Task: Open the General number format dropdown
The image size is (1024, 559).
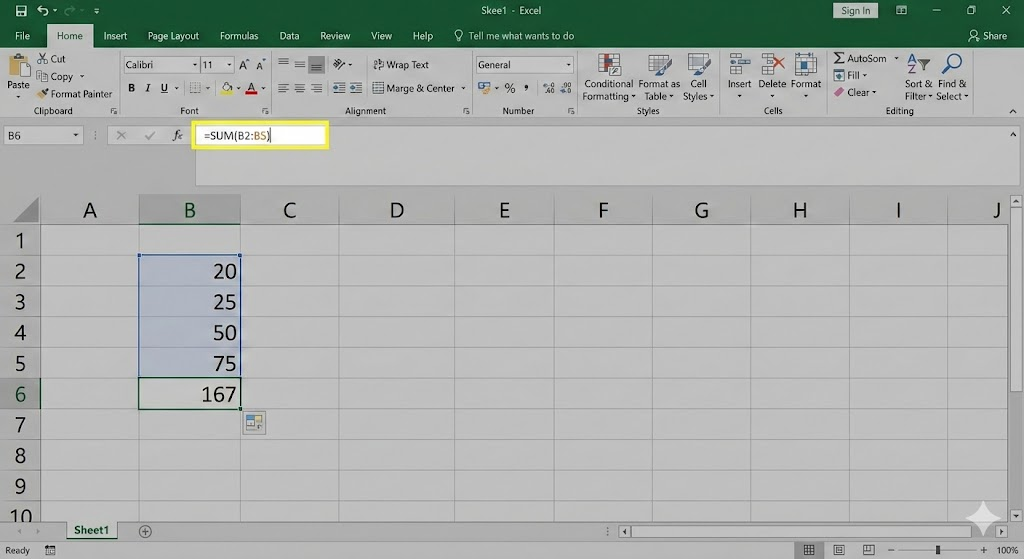Action: click(568, 65)
